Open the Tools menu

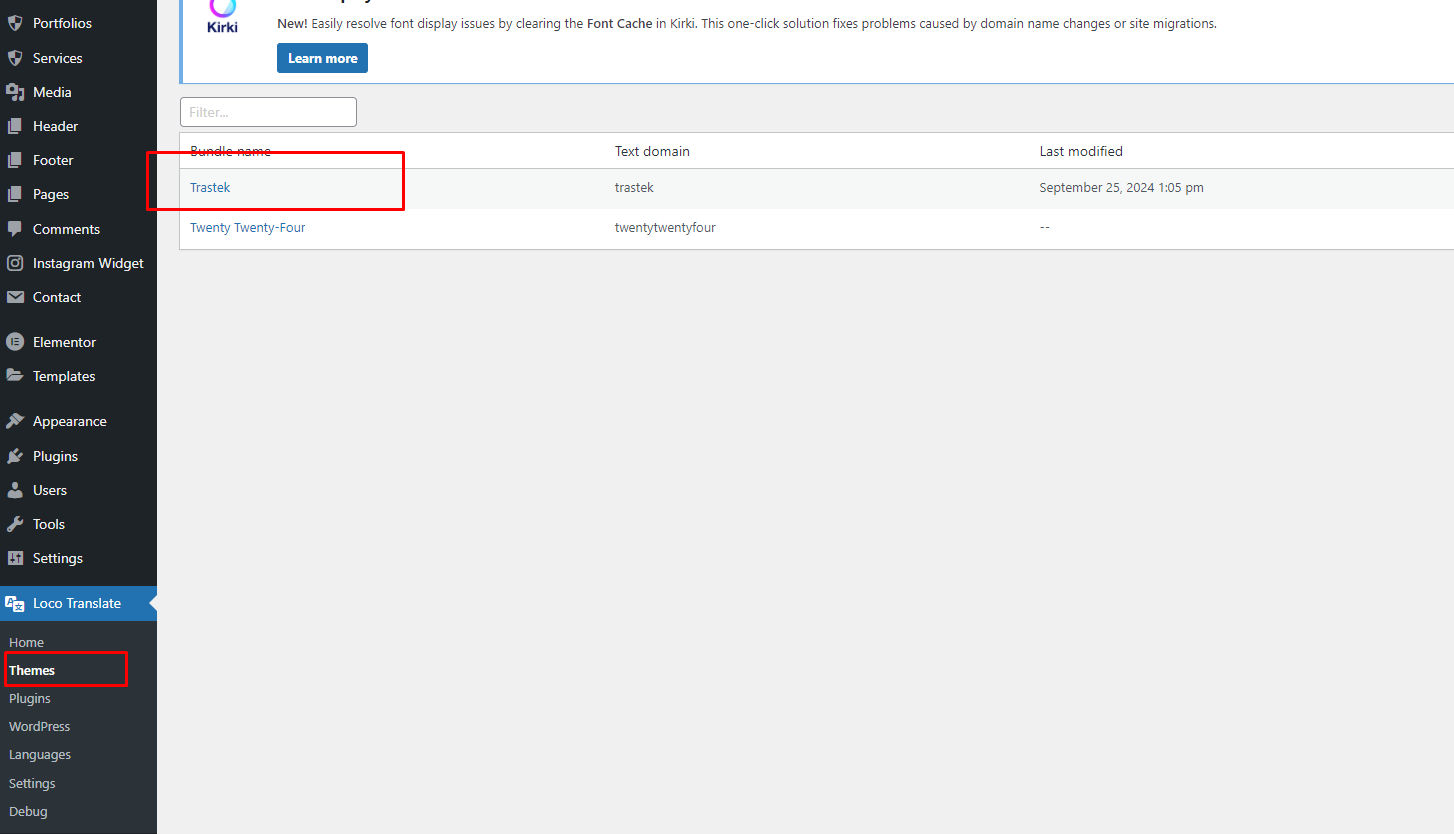[49, 524]
